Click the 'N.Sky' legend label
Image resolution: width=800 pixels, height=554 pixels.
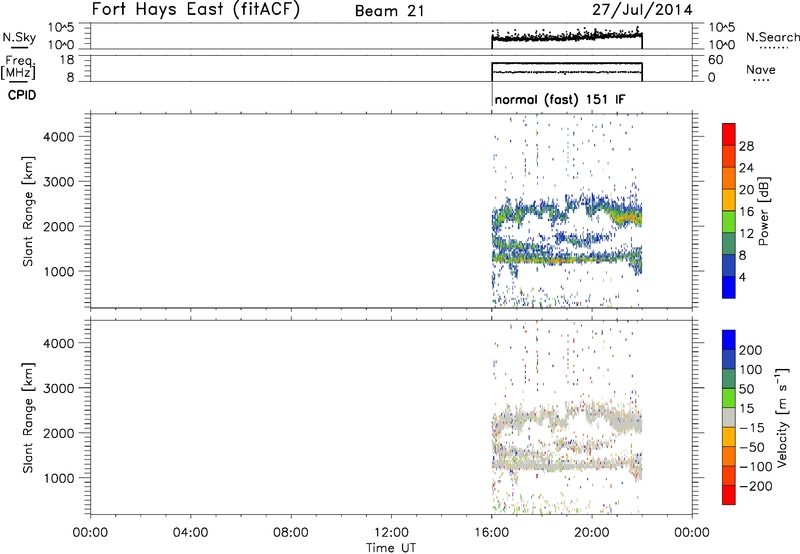[x=19, y=37]
